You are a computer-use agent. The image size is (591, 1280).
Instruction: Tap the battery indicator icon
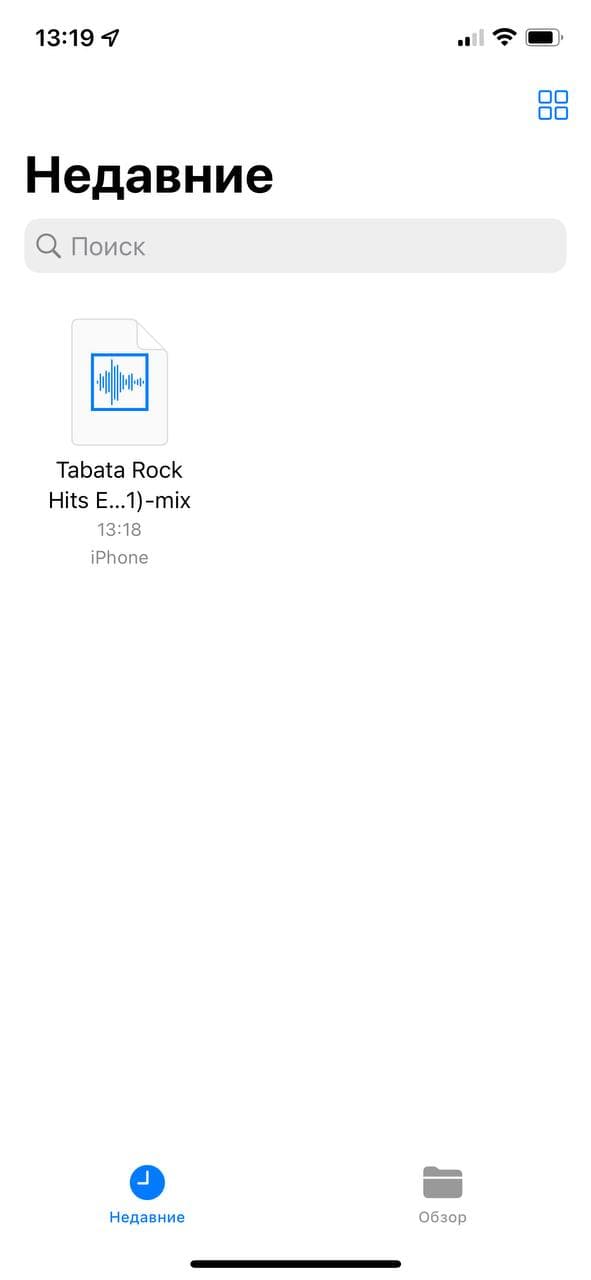coord(545,38)
